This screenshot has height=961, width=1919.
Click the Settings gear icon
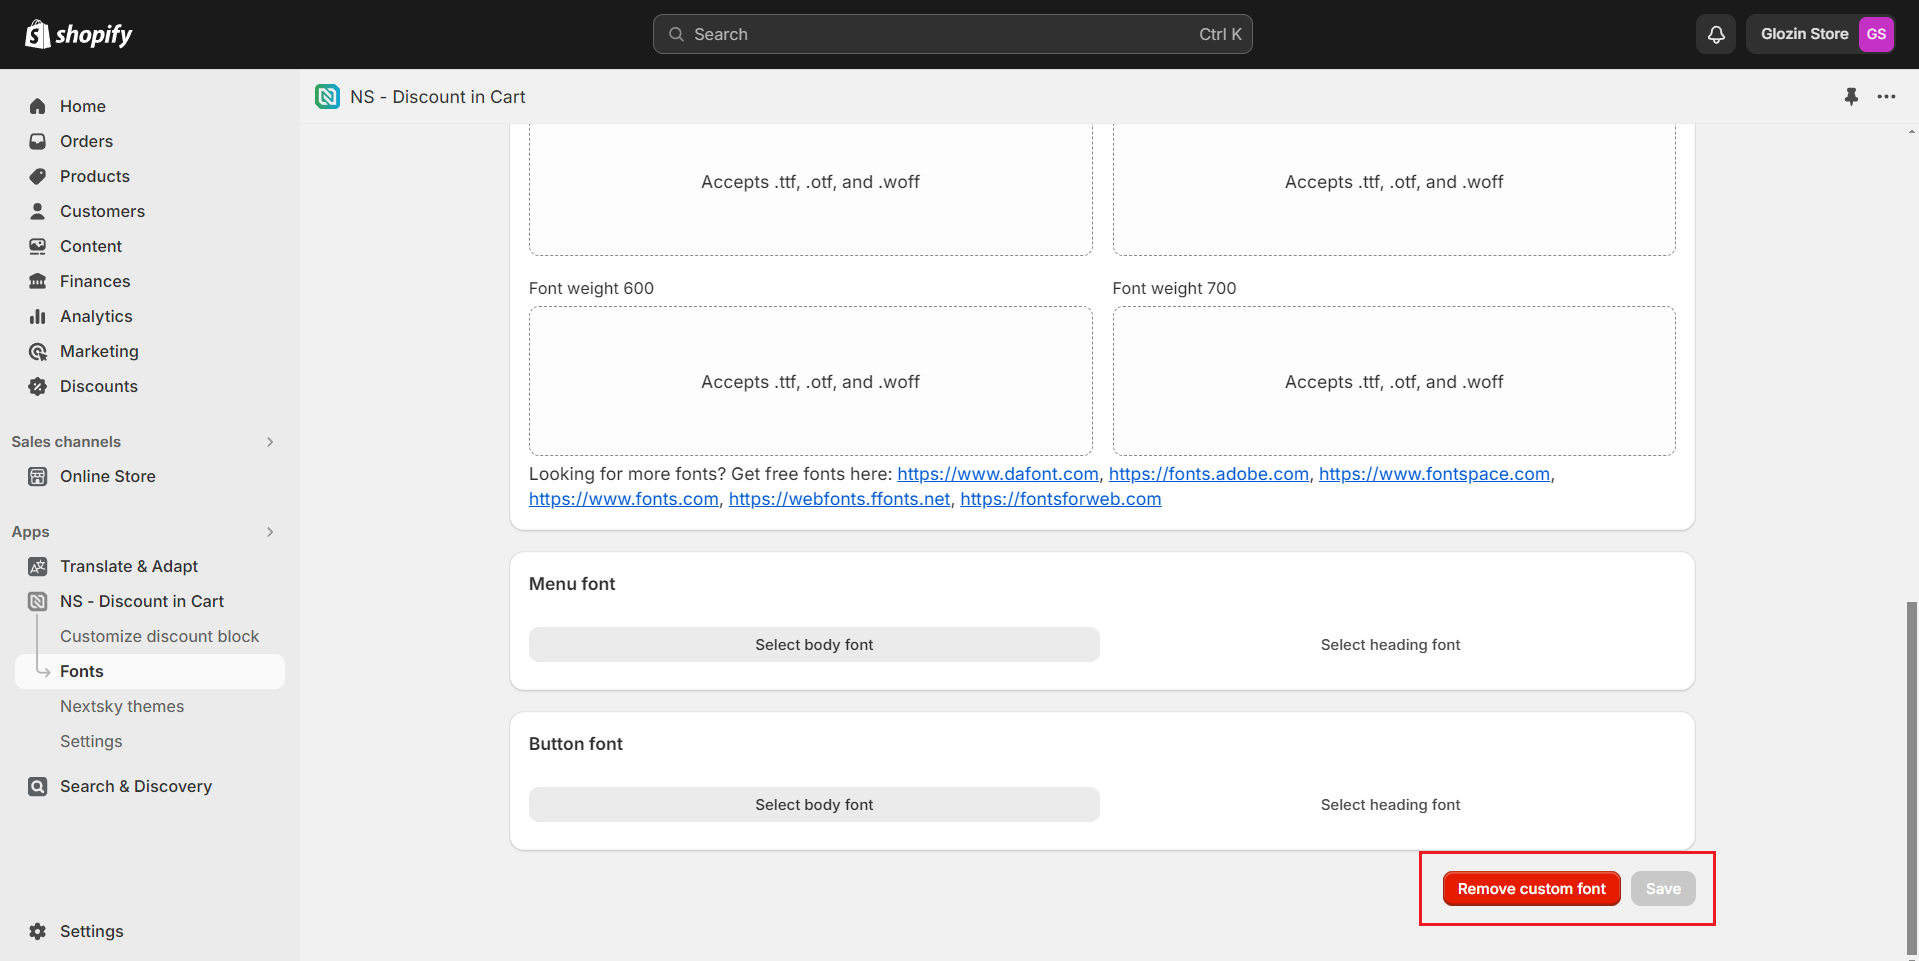pos(38,931)
